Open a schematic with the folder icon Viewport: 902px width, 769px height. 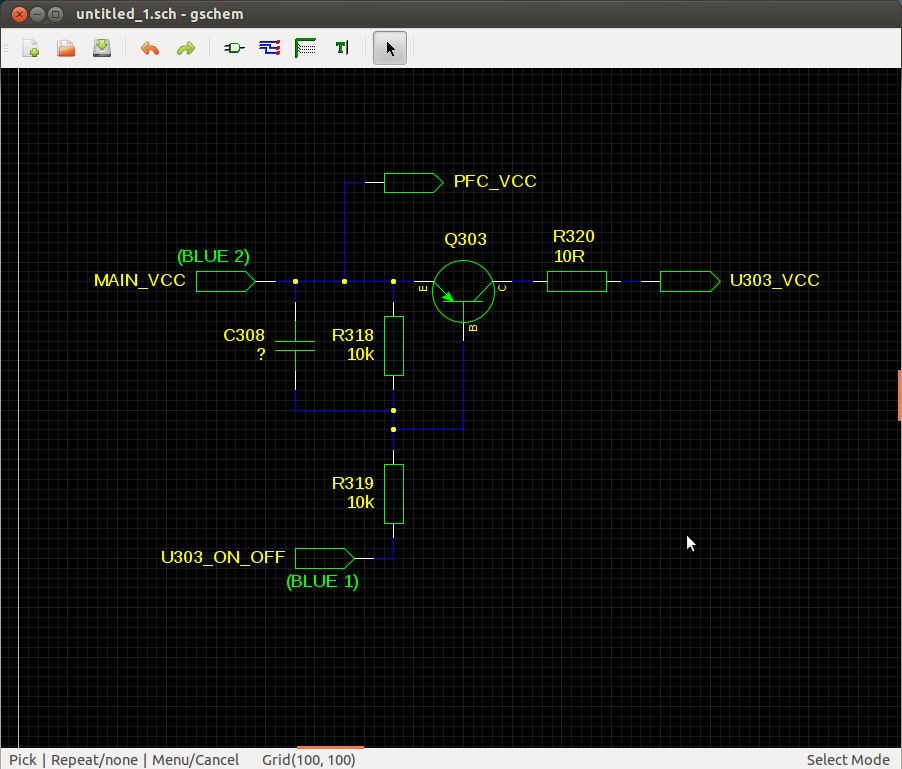click(66, 48)
